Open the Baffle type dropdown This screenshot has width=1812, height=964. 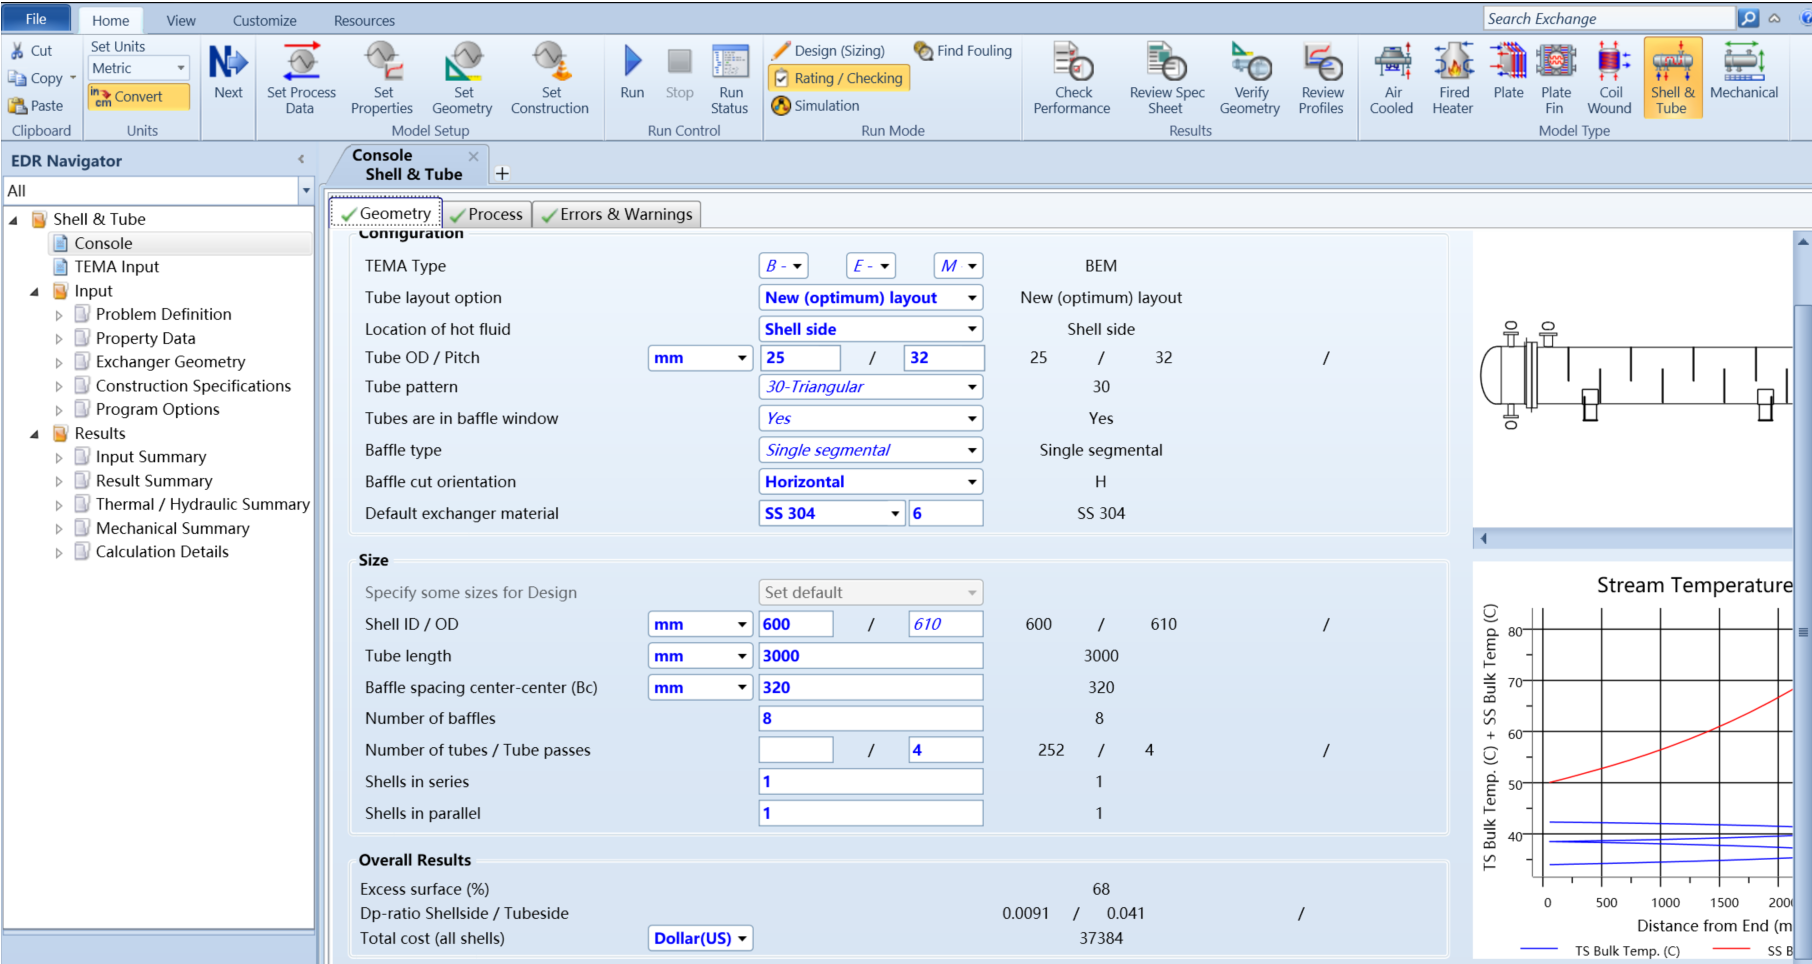tap(871, 450)
